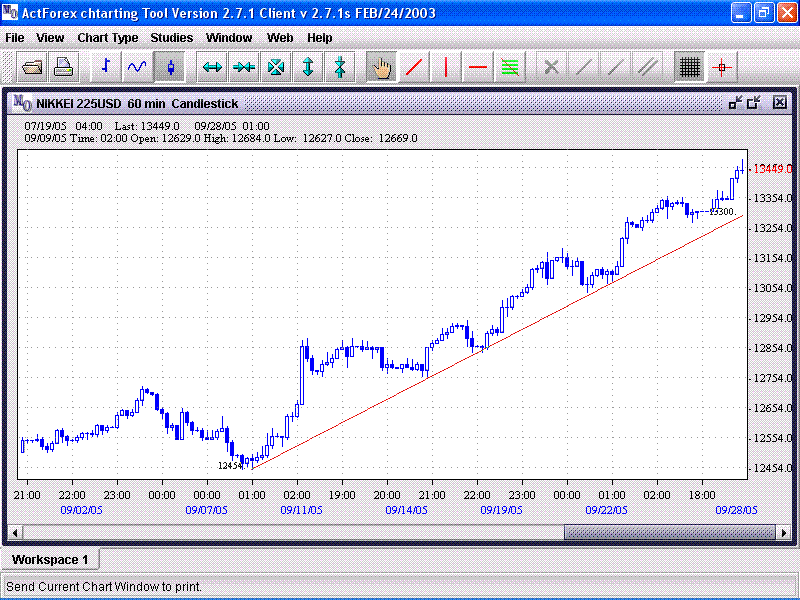800x600 pixels.
Task: Select the red vertical line tool
Action: point(445,68)
